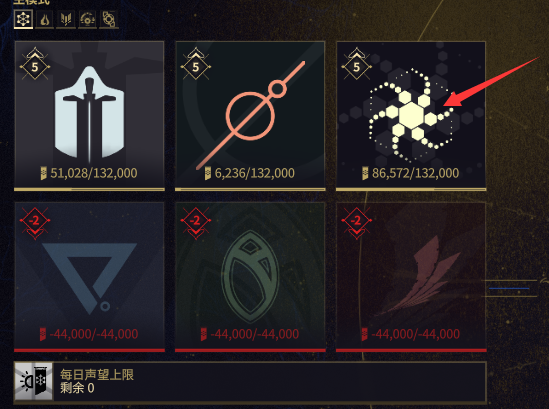
Task: Open the interlocking gears tab
Action: click(x=109, y=19)
